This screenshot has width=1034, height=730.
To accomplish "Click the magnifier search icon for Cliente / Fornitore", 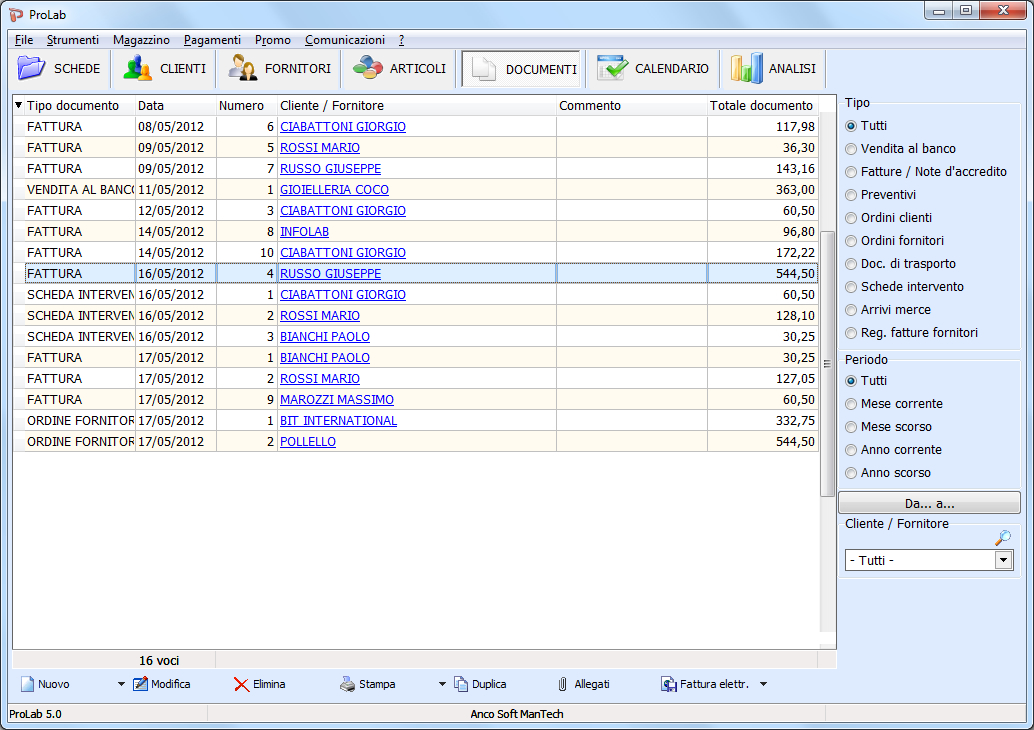I will pyautogui.click(x=1002, y=538).
